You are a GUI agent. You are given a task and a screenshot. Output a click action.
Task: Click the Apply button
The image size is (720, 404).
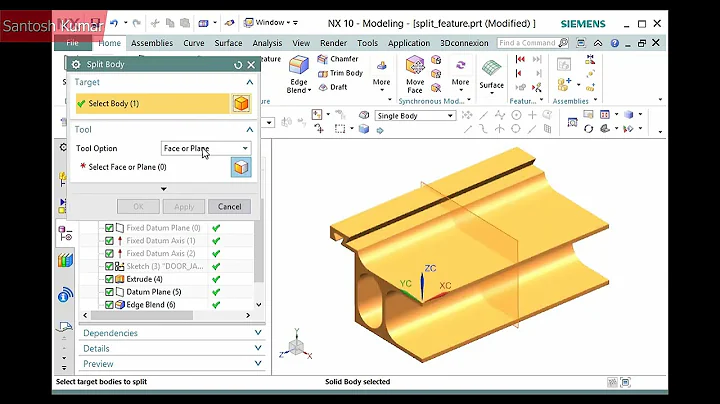point(184,207)
